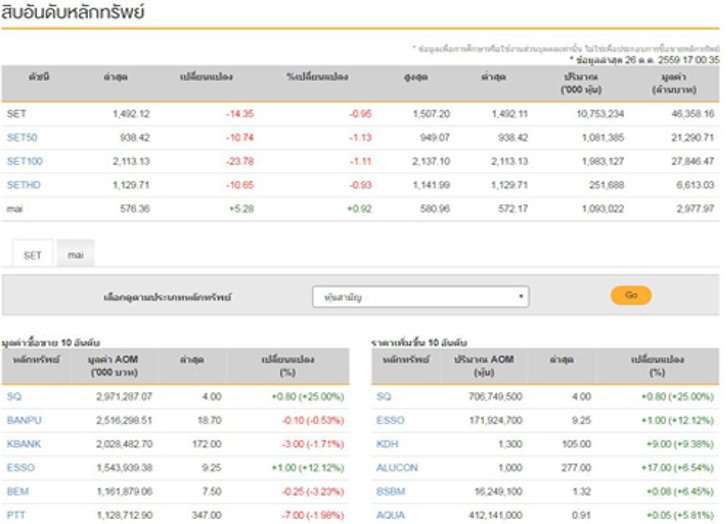Select the SET percent change -0.95

pyautogui.click(x=360, y=114)
